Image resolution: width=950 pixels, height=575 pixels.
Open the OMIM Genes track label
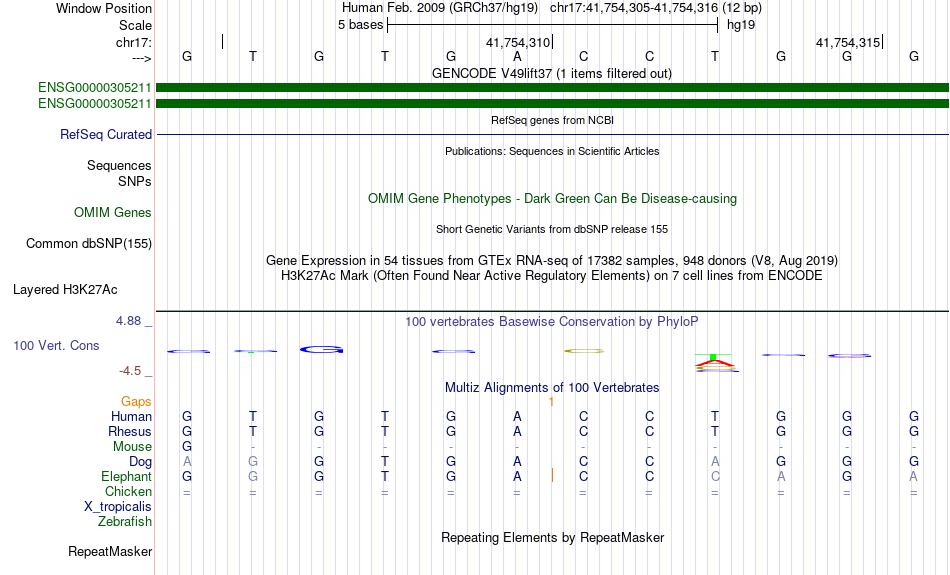pyautogui.click(x=112, y=213)
